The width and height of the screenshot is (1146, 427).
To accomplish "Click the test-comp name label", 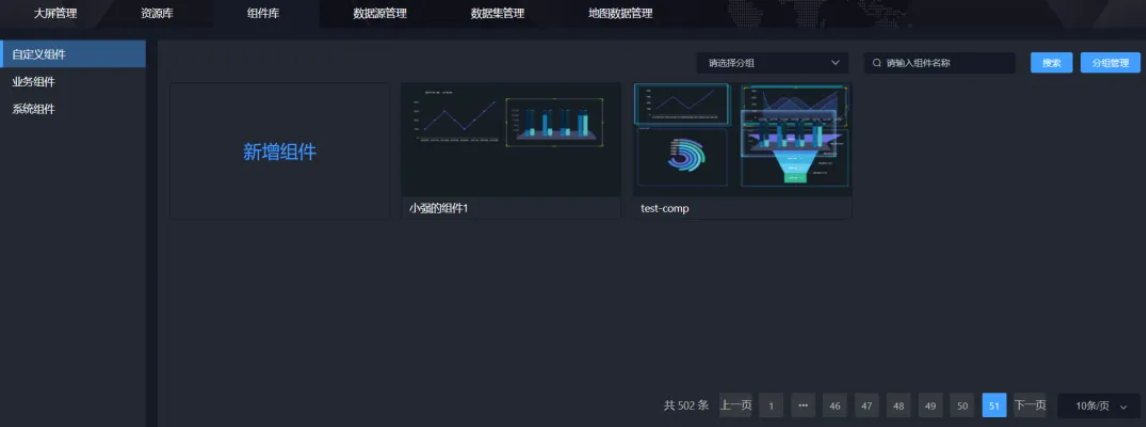I will [x=664, y=208].
